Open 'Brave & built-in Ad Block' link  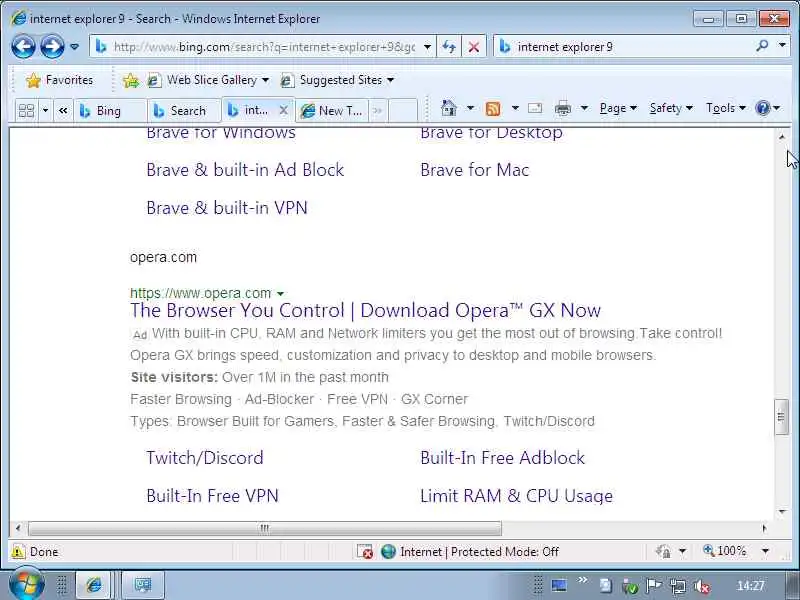[x=245, y=170]
